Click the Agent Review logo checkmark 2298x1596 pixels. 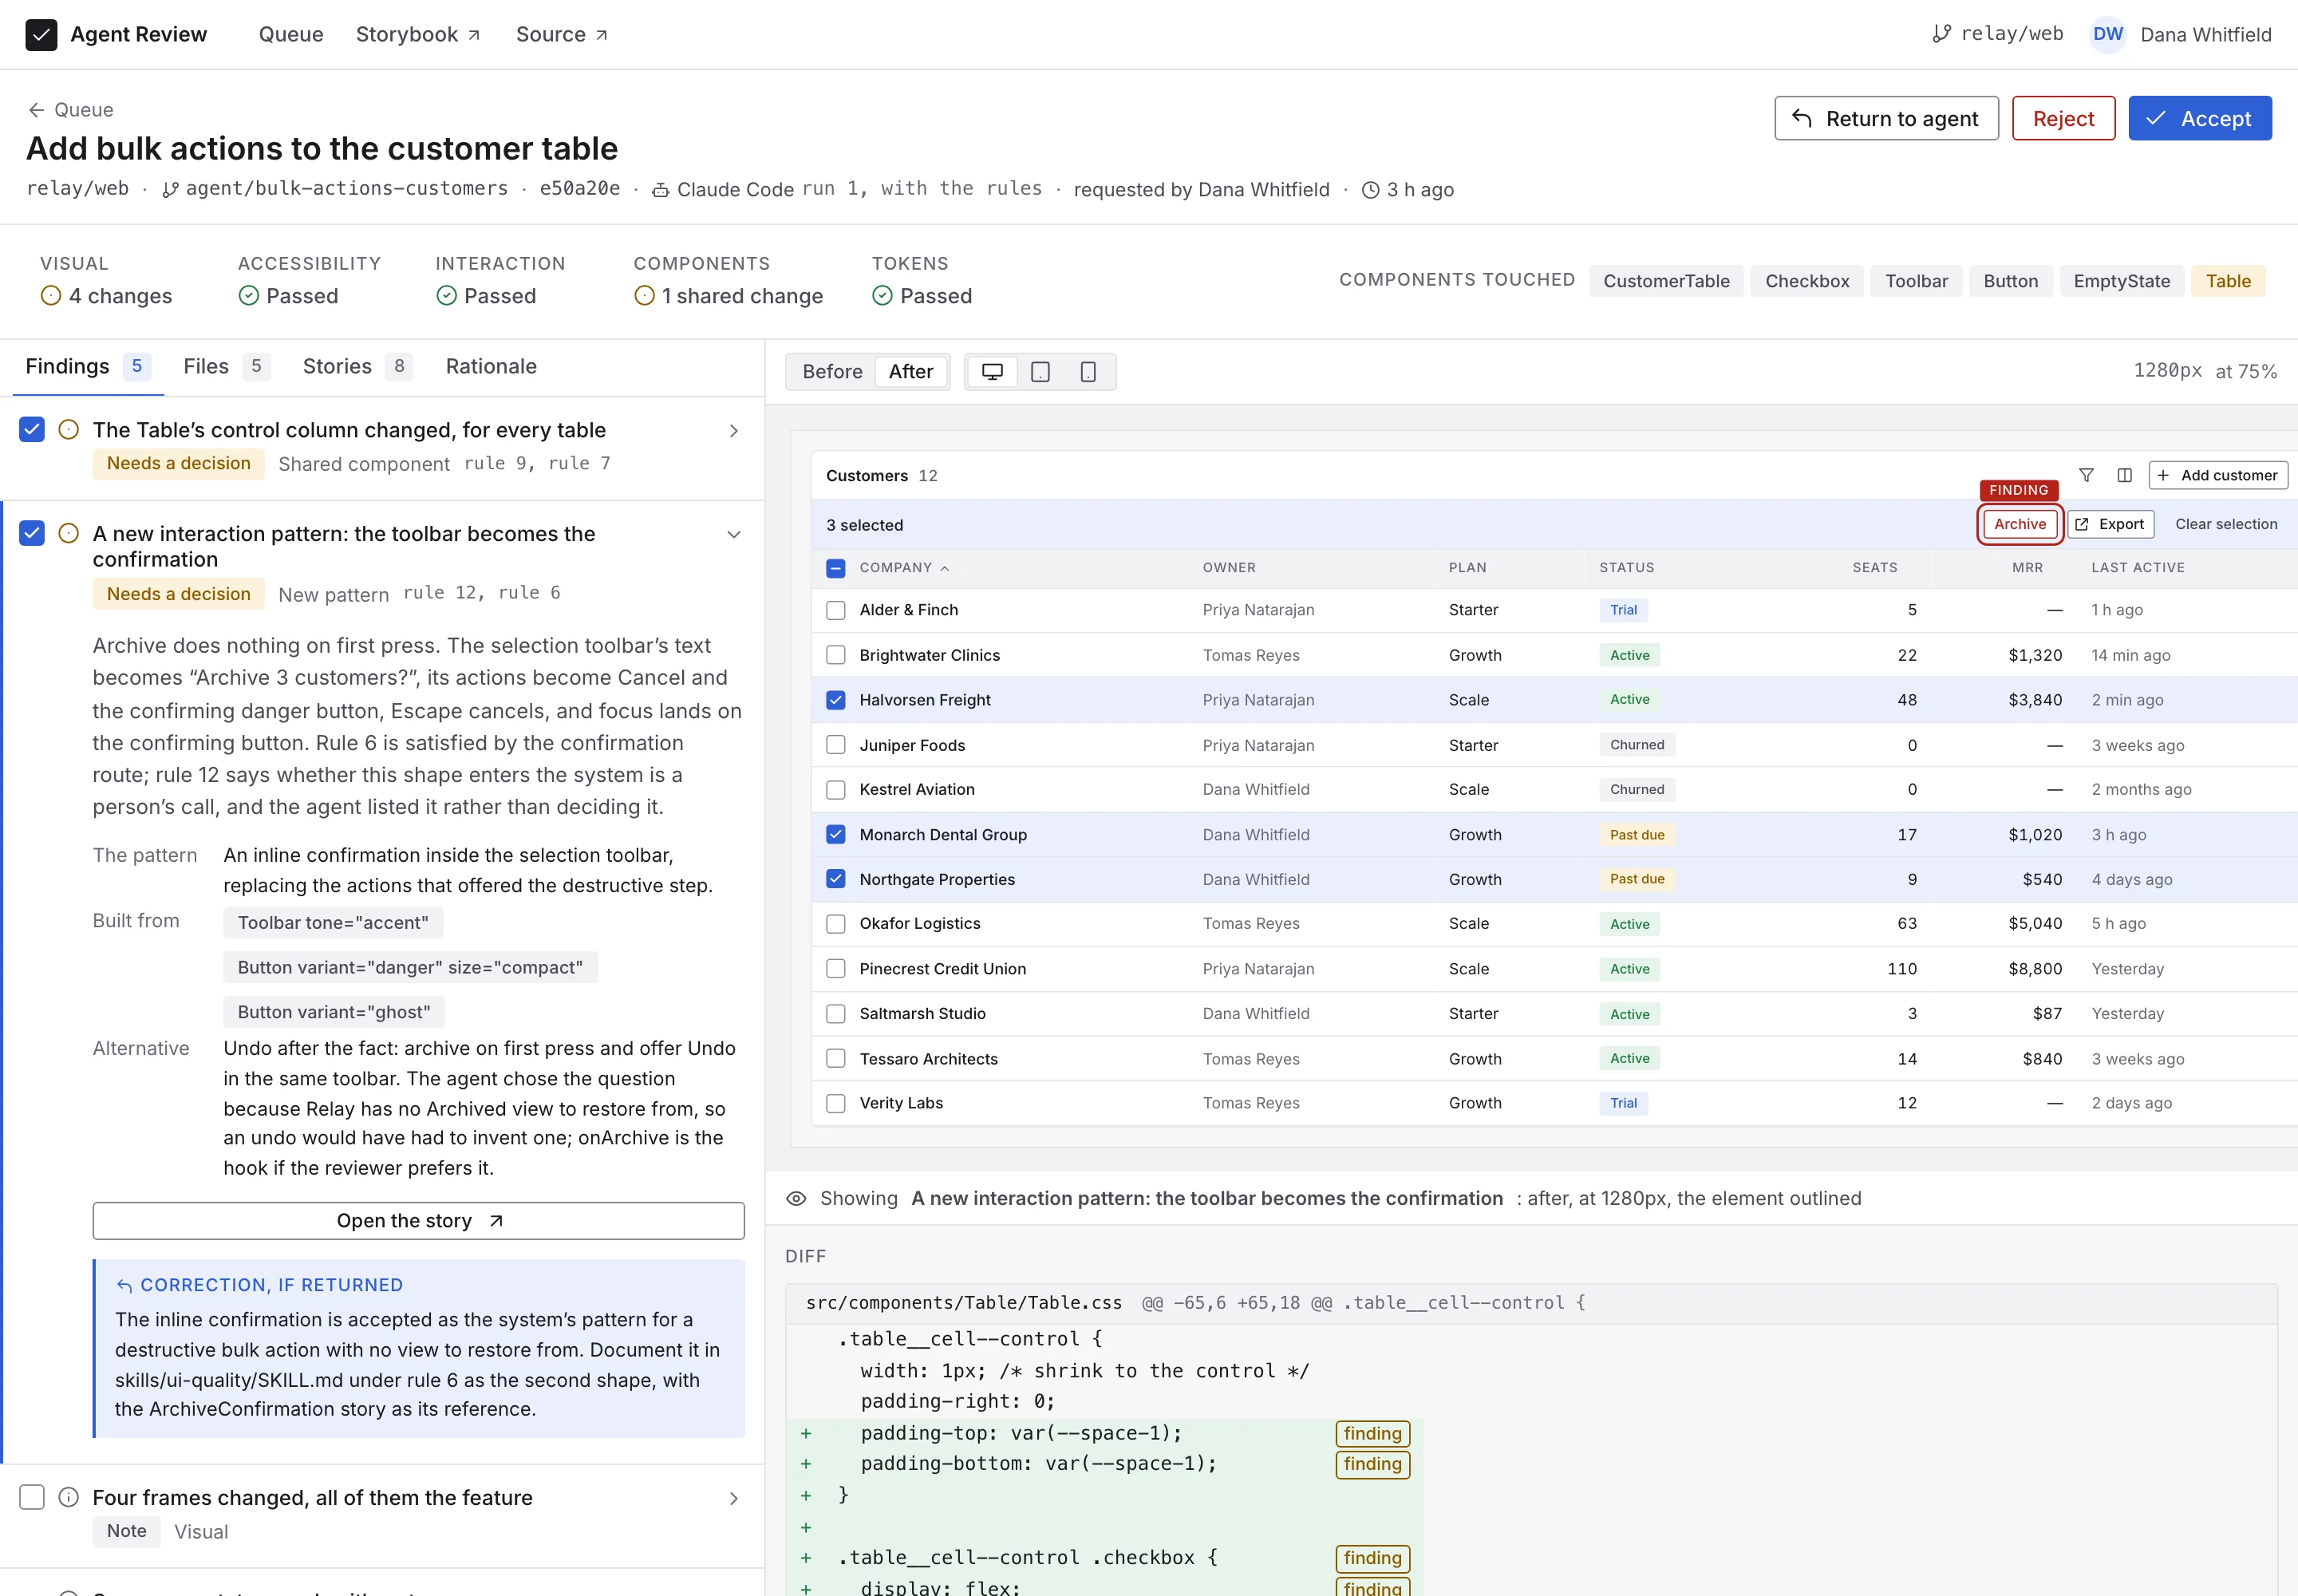tap(41, 34)
